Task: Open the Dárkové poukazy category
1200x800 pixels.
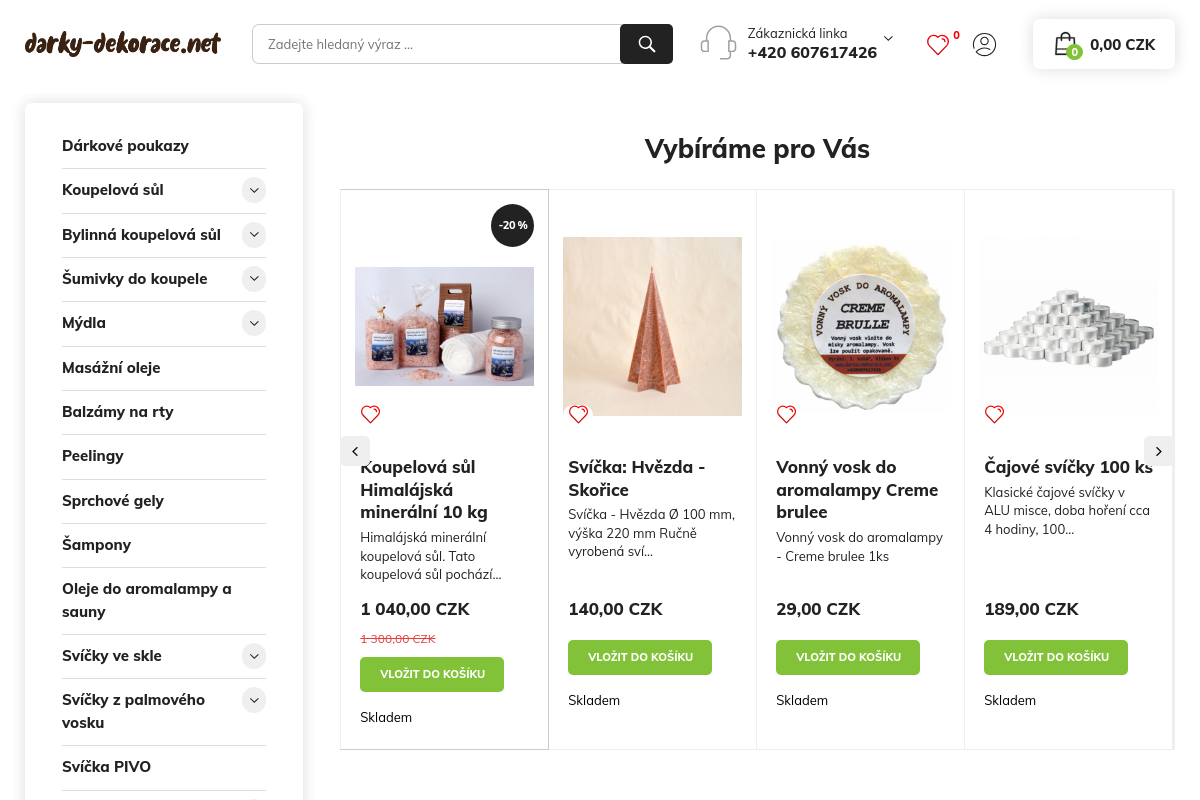Action: pos(125,146)
